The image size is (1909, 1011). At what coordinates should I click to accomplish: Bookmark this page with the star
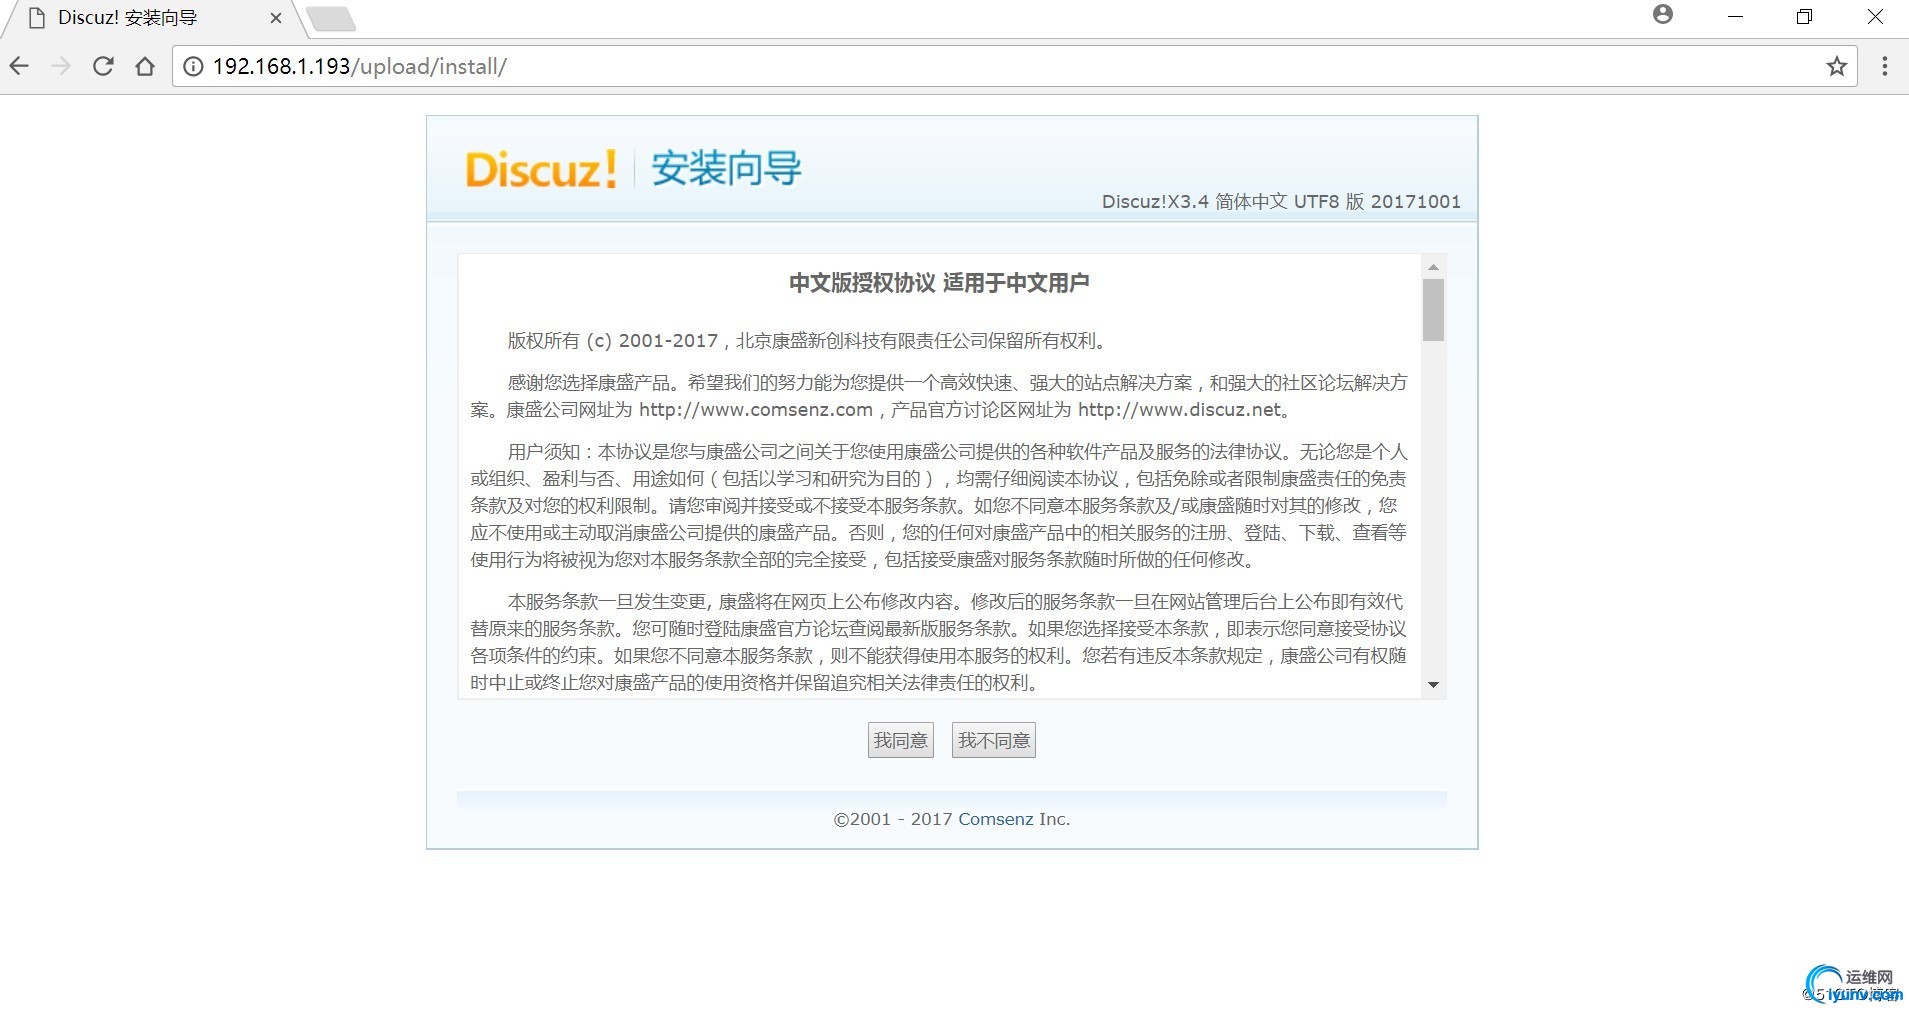click(x=1836, y=66)
